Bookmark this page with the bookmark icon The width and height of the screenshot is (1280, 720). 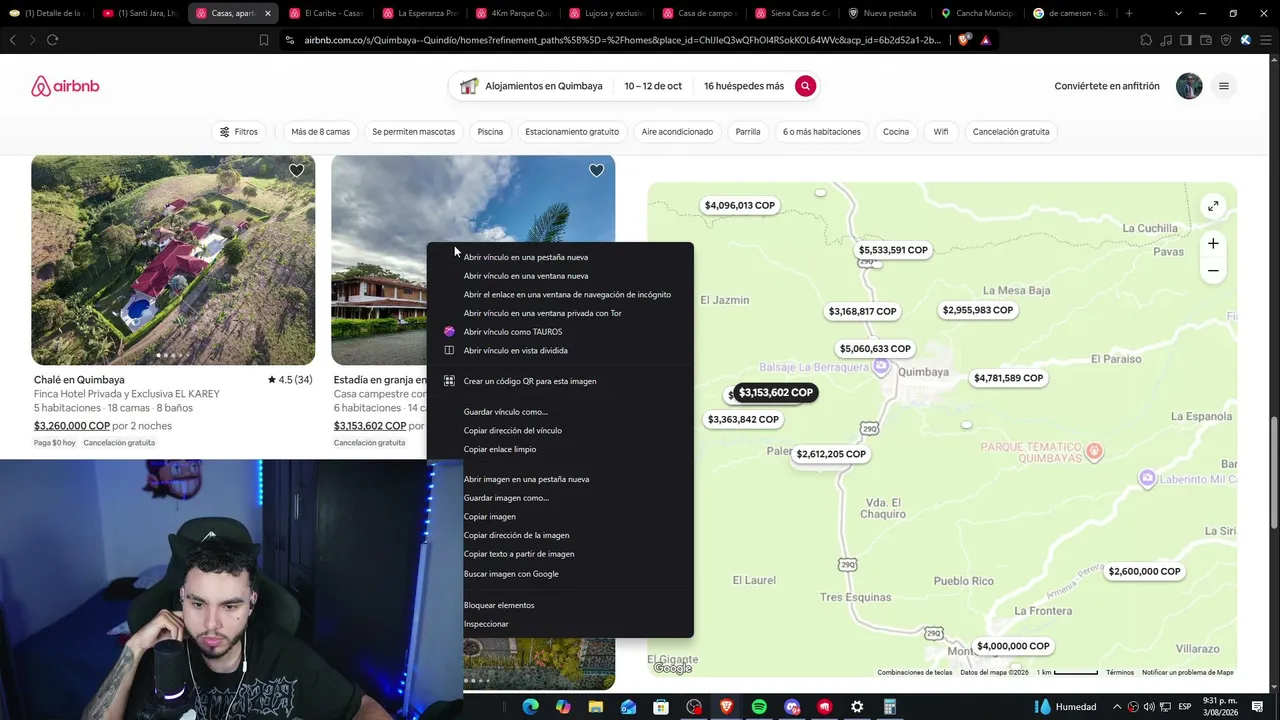tap(264, 40)
